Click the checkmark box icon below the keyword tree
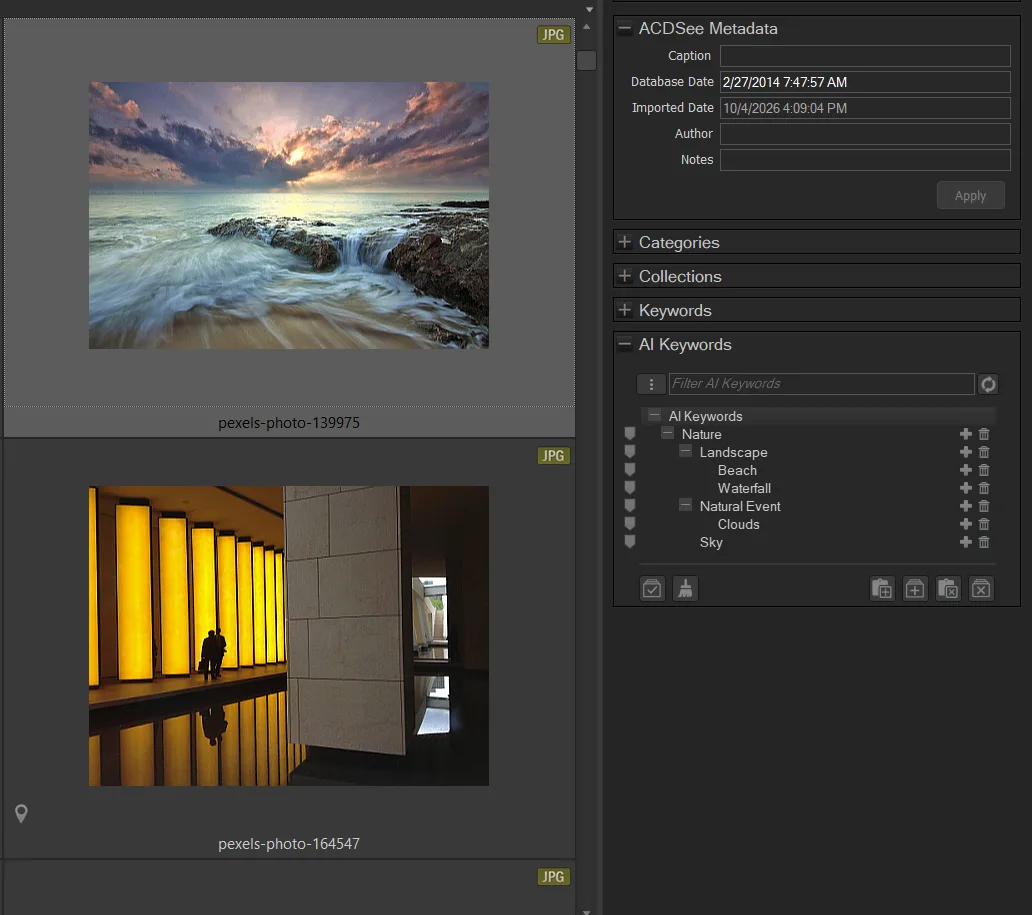Viewport: 1032px width, 915px height. pos(652,588)
